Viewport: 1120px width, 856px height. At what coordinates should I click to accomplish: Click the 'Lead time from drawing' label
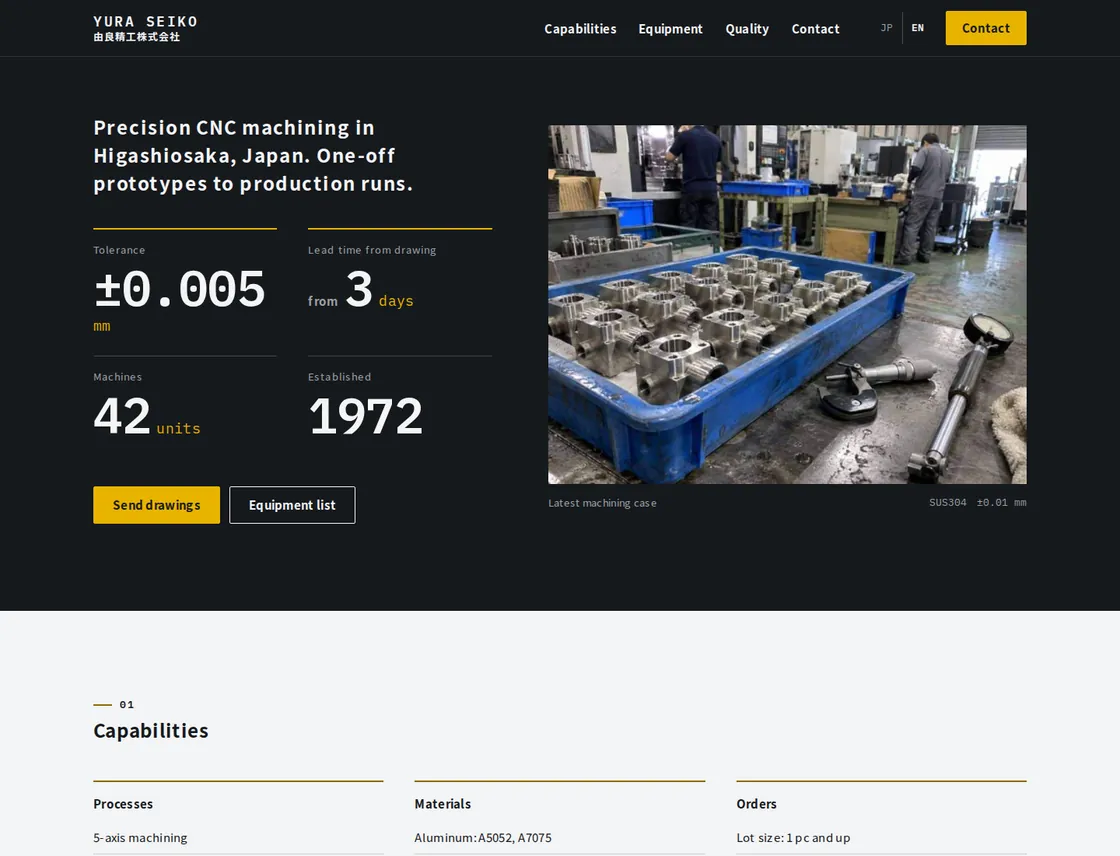[x=372, y=250]
